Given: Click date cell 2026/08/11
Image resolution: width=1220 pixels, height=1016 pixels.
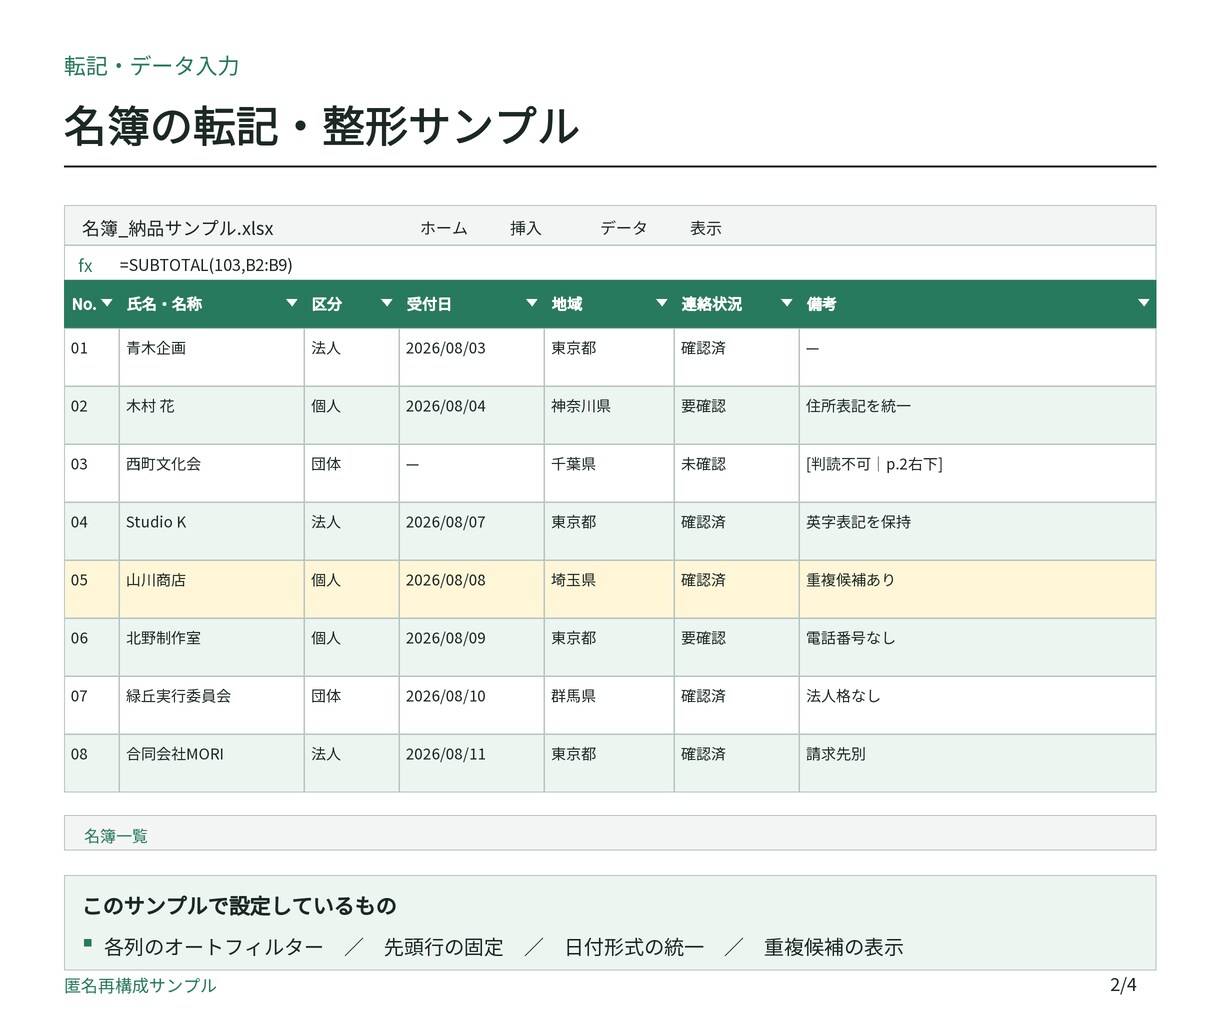Looking at the screenshot, I should [472, 763].
